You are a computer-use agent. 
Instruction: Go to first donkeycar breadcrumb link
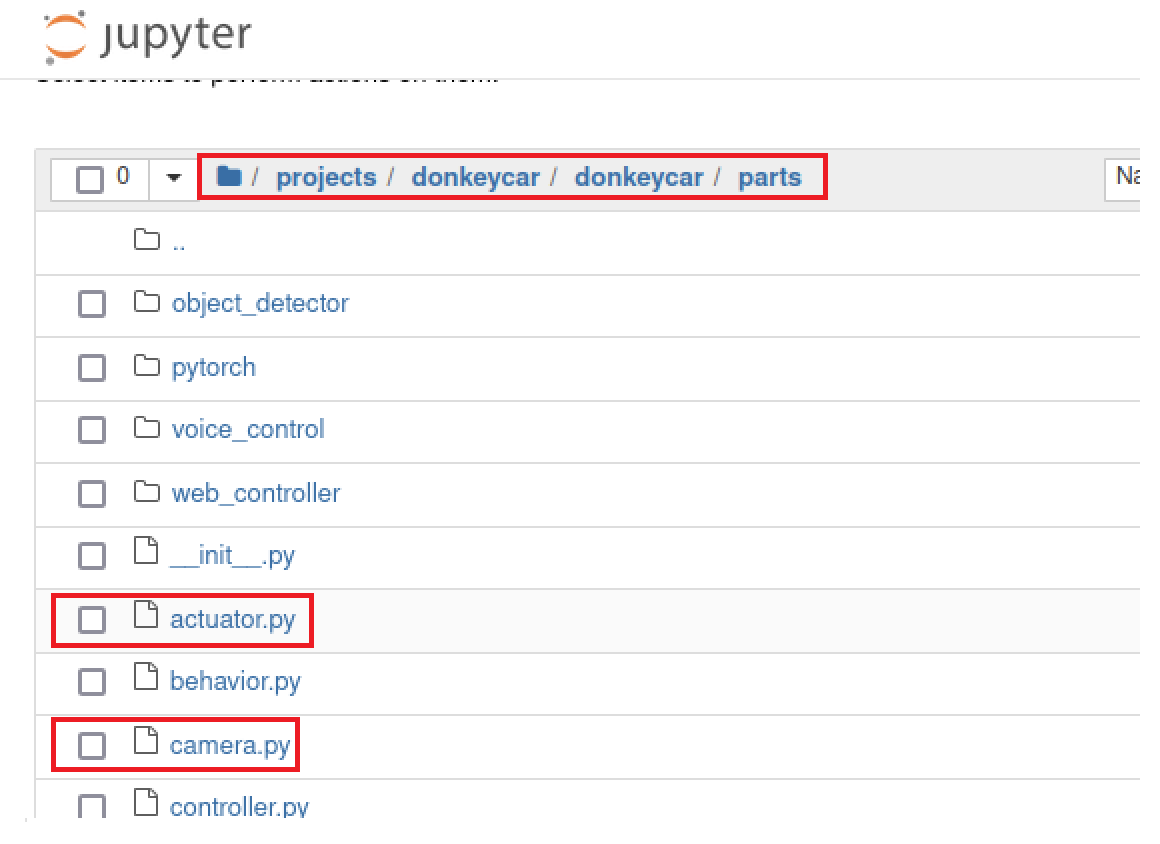[x=475, y=177]
